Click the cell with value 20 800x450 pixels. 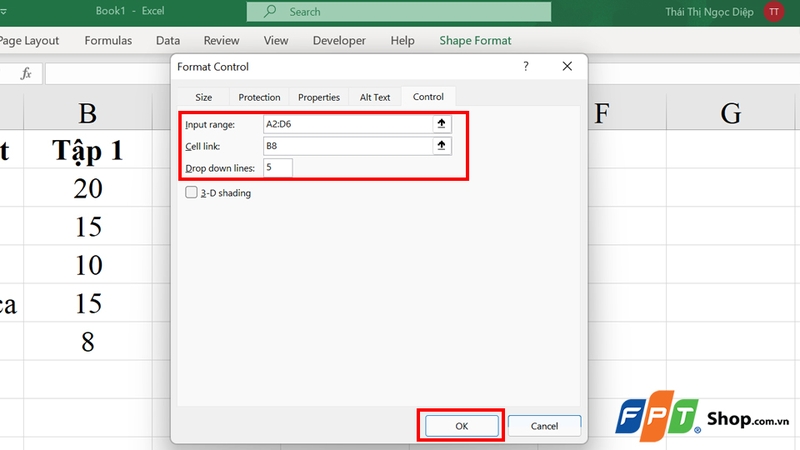(x=88, y=188)
